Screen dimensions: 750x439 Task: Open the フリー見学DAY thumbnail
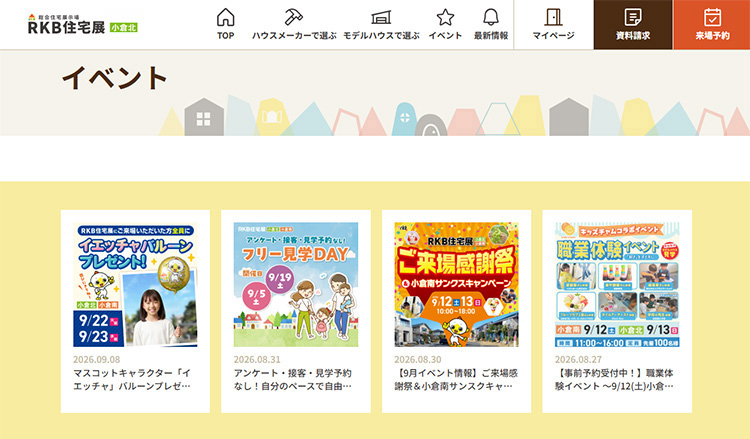point(296,285)
